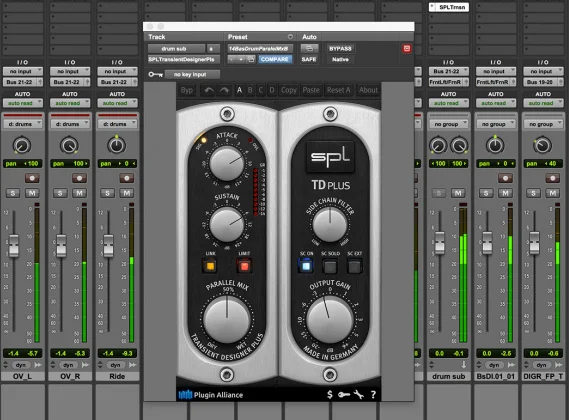Viewport: 569px width, 420px height.
Task: Click the Plugin Alliance logo
Action: coord(210,395)
